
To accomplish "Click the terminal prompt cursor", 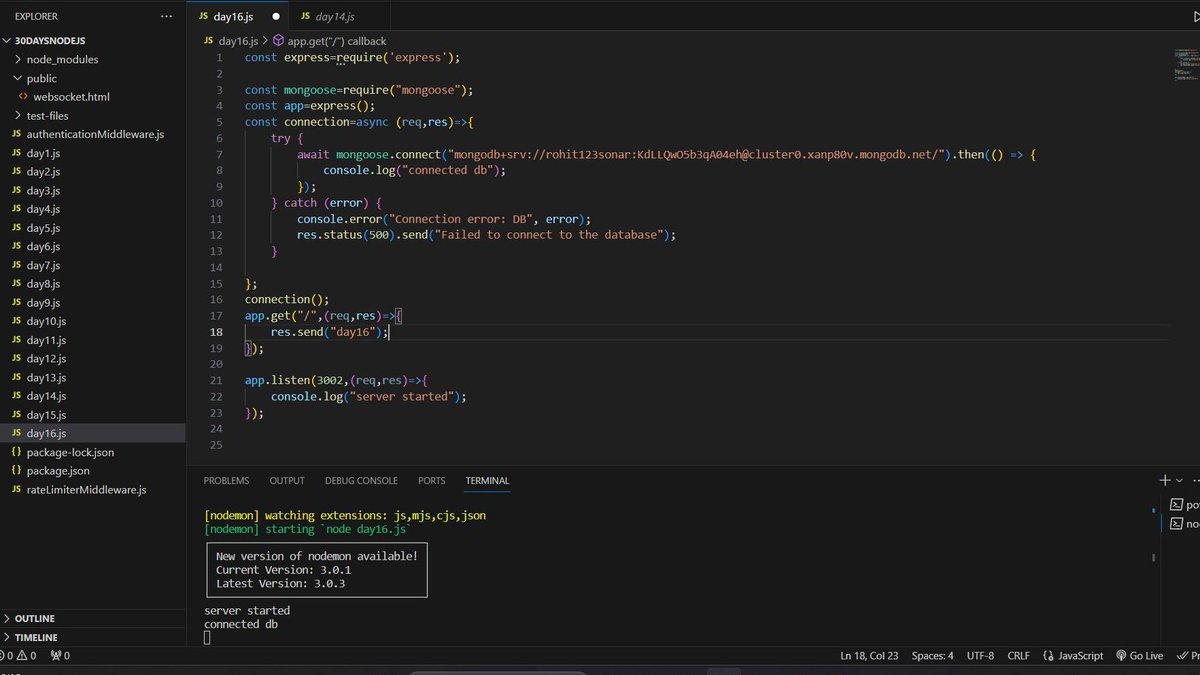I will [207, 638].
